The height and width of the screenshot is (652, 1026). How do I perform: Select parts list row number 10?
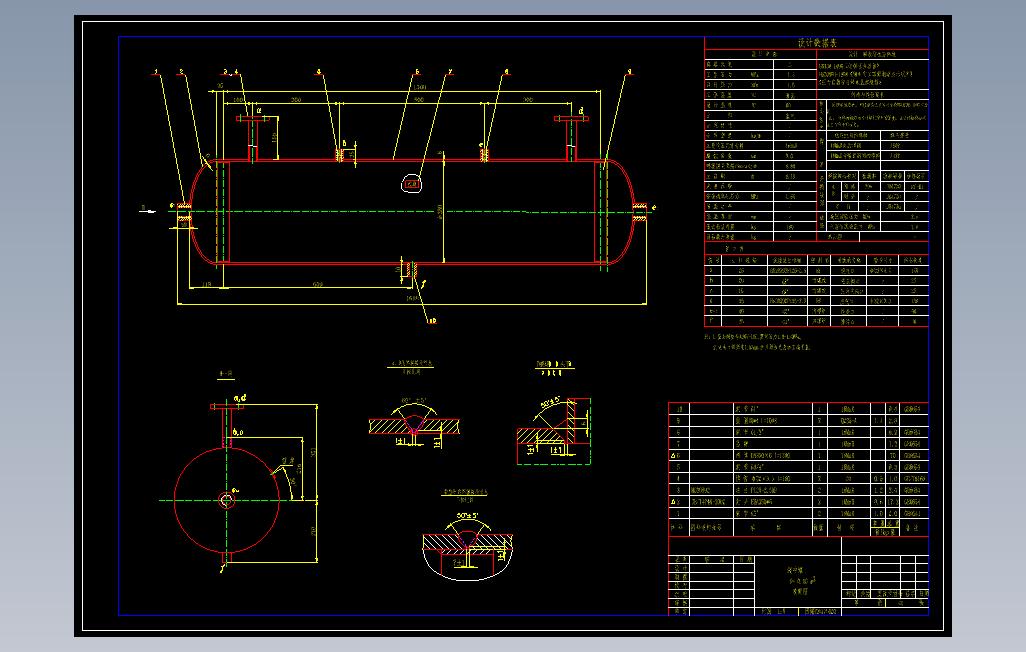point(798,408)
